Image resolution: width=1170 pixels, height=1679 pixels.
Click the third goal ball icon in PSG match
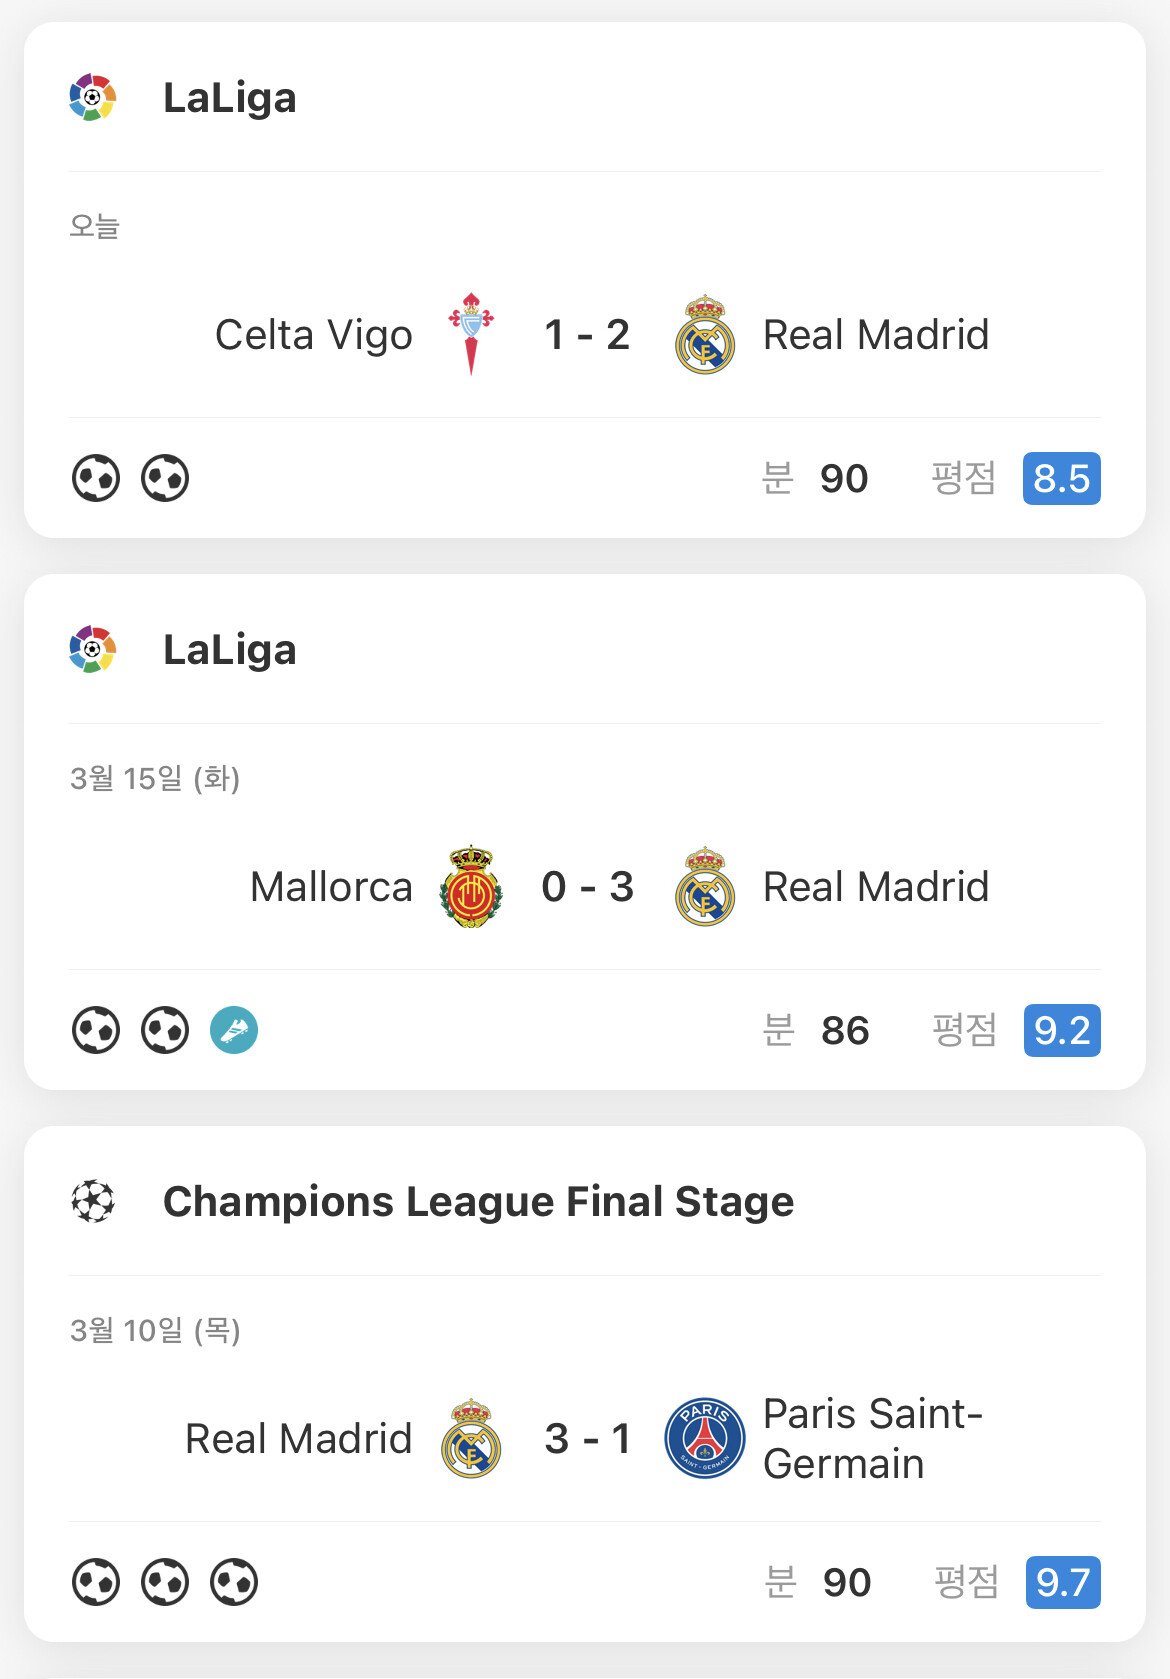pos(234,1582)
